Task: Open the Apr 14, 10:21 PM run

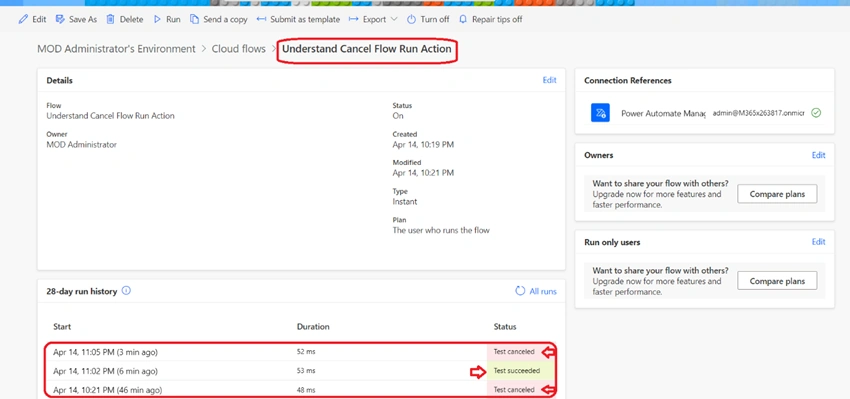Action: (x=107, y=390)
